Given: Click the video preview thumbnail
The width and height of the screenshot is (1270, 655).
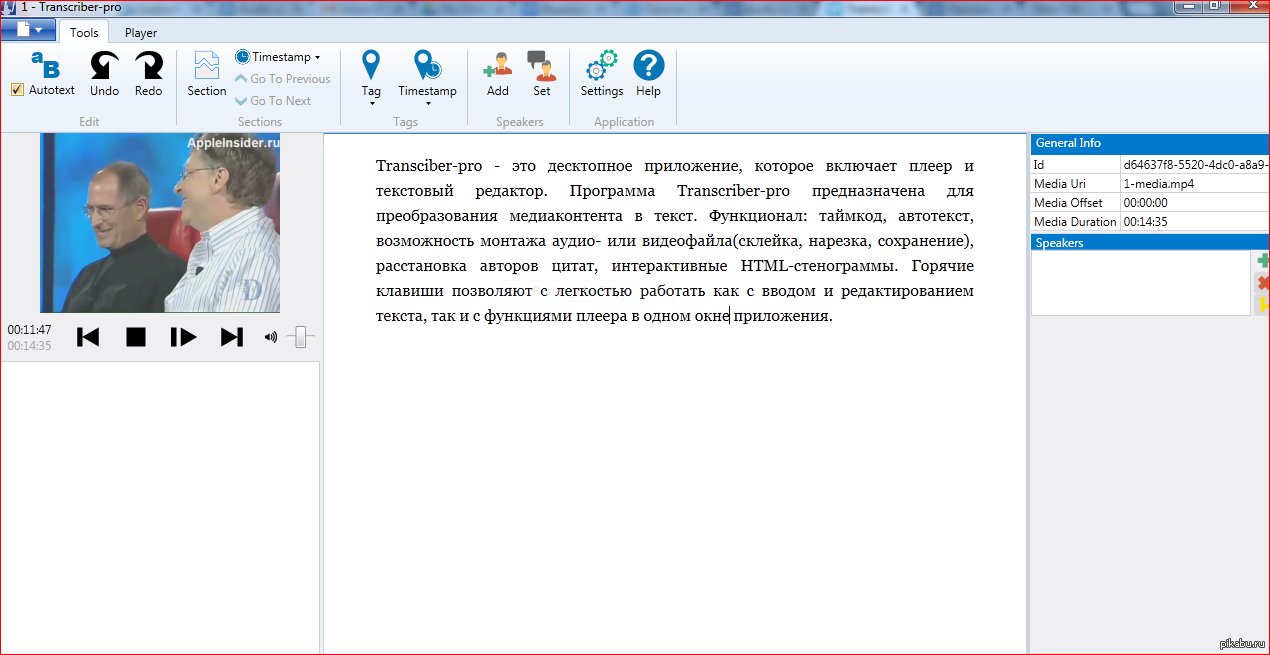Looking at the screenshot, I should pos(160,223).
